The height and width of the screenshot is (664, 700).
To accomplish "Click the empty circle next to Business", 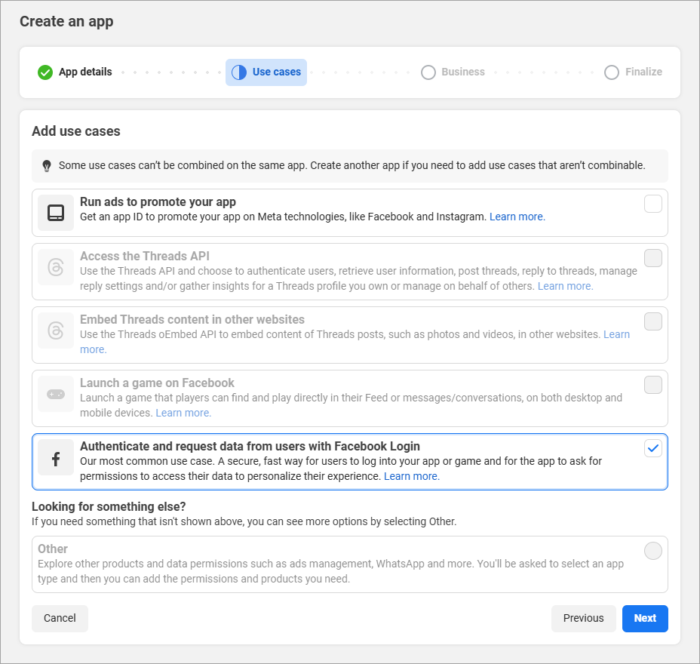I will (428, 72).
